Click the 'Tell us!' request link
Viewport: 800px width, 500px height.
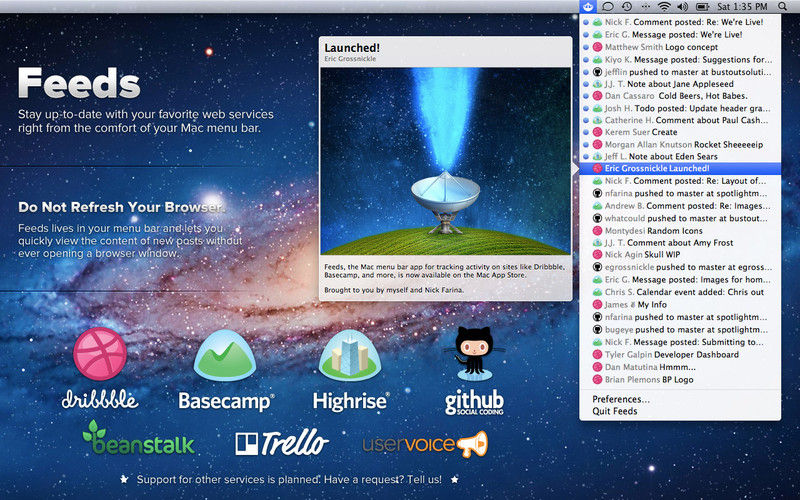pyautogui.click(x=423, y=480)
